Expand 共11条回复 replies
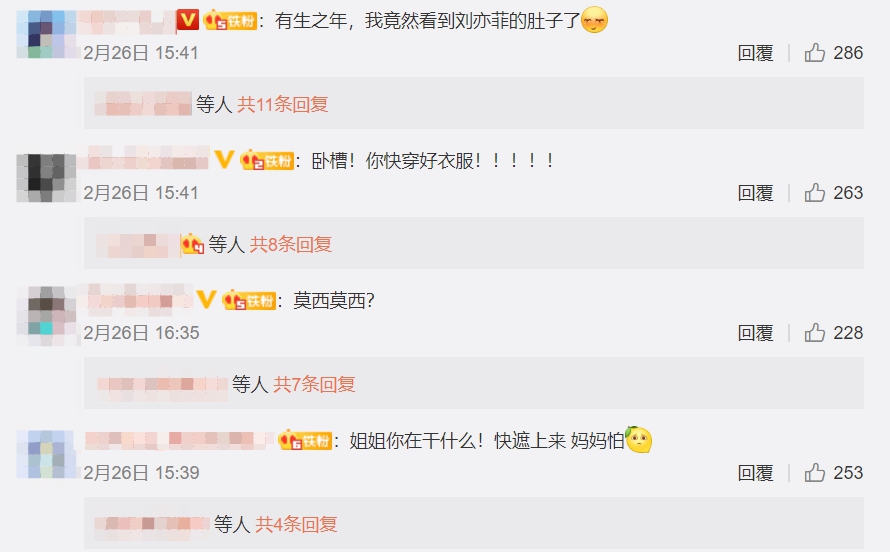 [x=283, y=104]
